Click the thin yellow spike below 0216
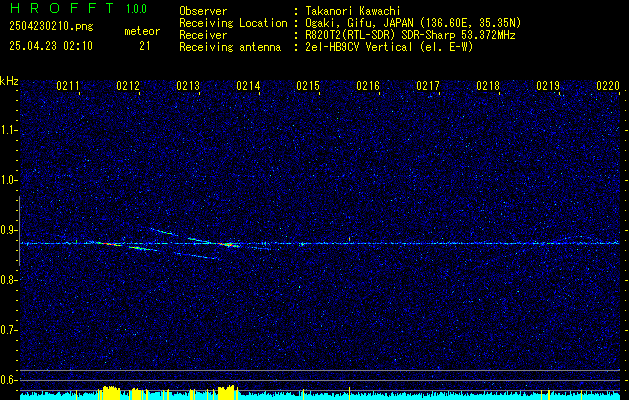Viewport: 629px width, 400px height. click(x=349, y=393)
